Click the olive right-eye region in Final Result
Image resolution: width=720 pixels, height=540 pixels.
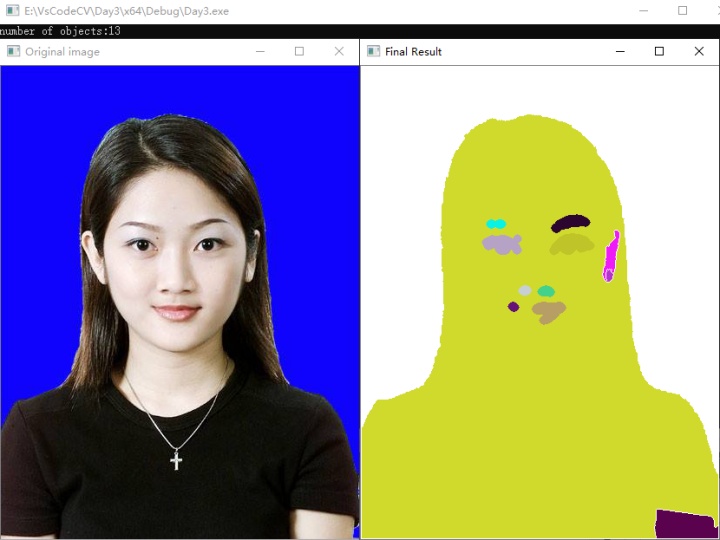coord(572,244)
